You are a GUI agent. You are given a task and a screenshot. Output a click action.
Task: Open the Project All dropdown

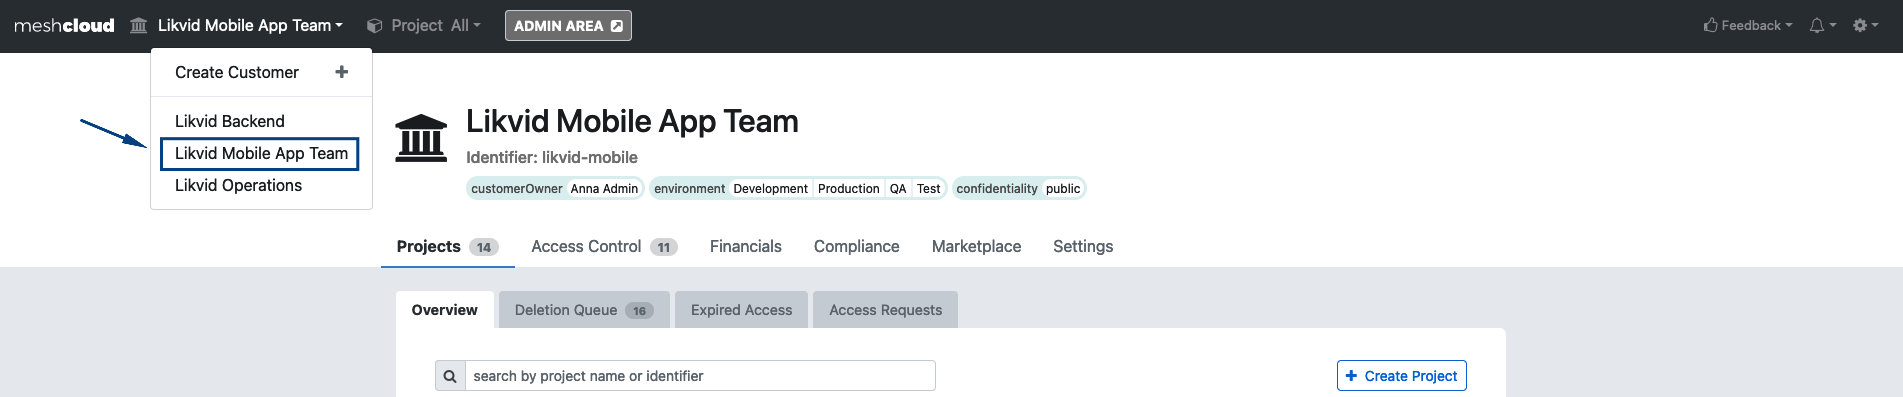click(x=436, y=26)
